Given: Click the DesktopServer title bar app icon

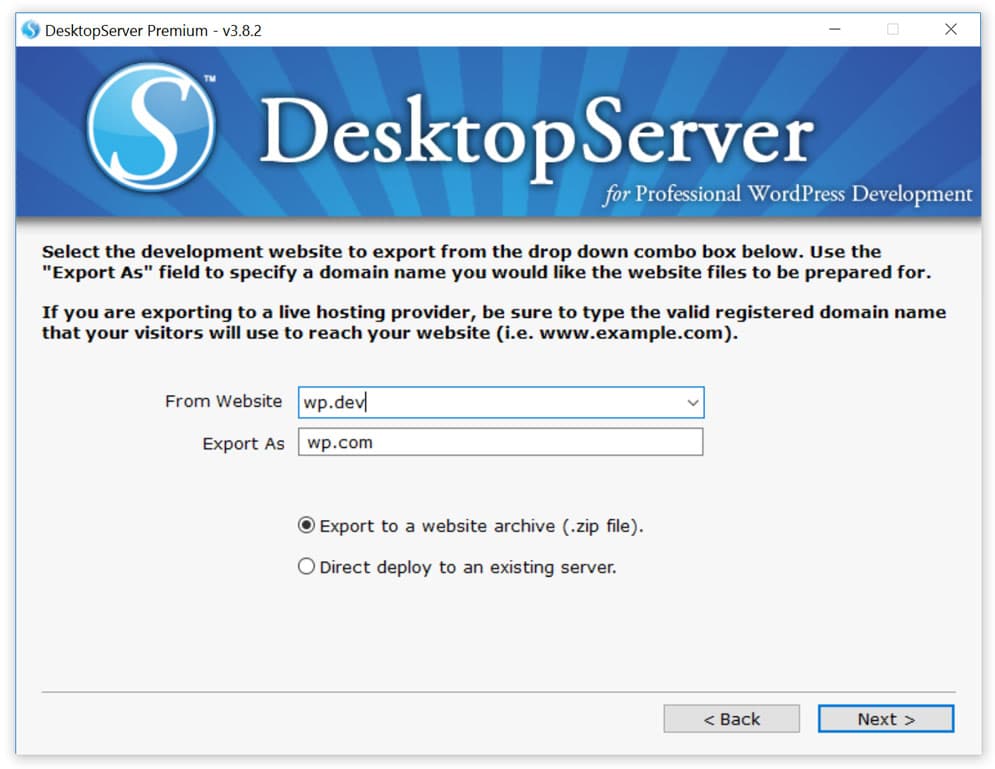Looking at the screenshot, I should (30, 30).
